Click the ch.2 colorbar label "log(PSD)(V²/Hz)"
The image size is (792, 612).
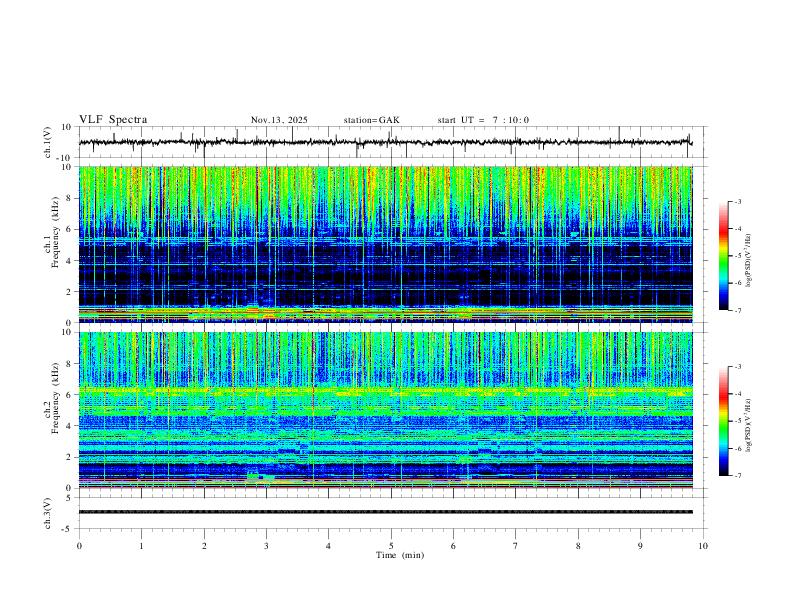pyautogui.click(x=748, y=426)
